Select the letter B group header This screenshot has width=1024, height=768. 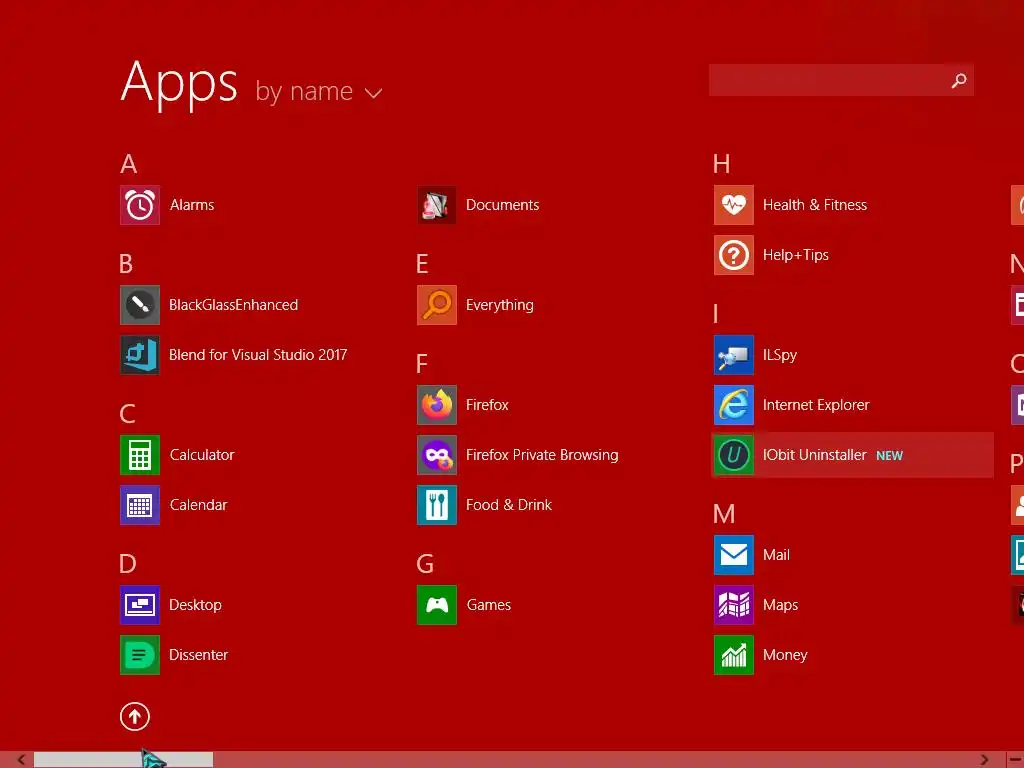coord(126,264)
